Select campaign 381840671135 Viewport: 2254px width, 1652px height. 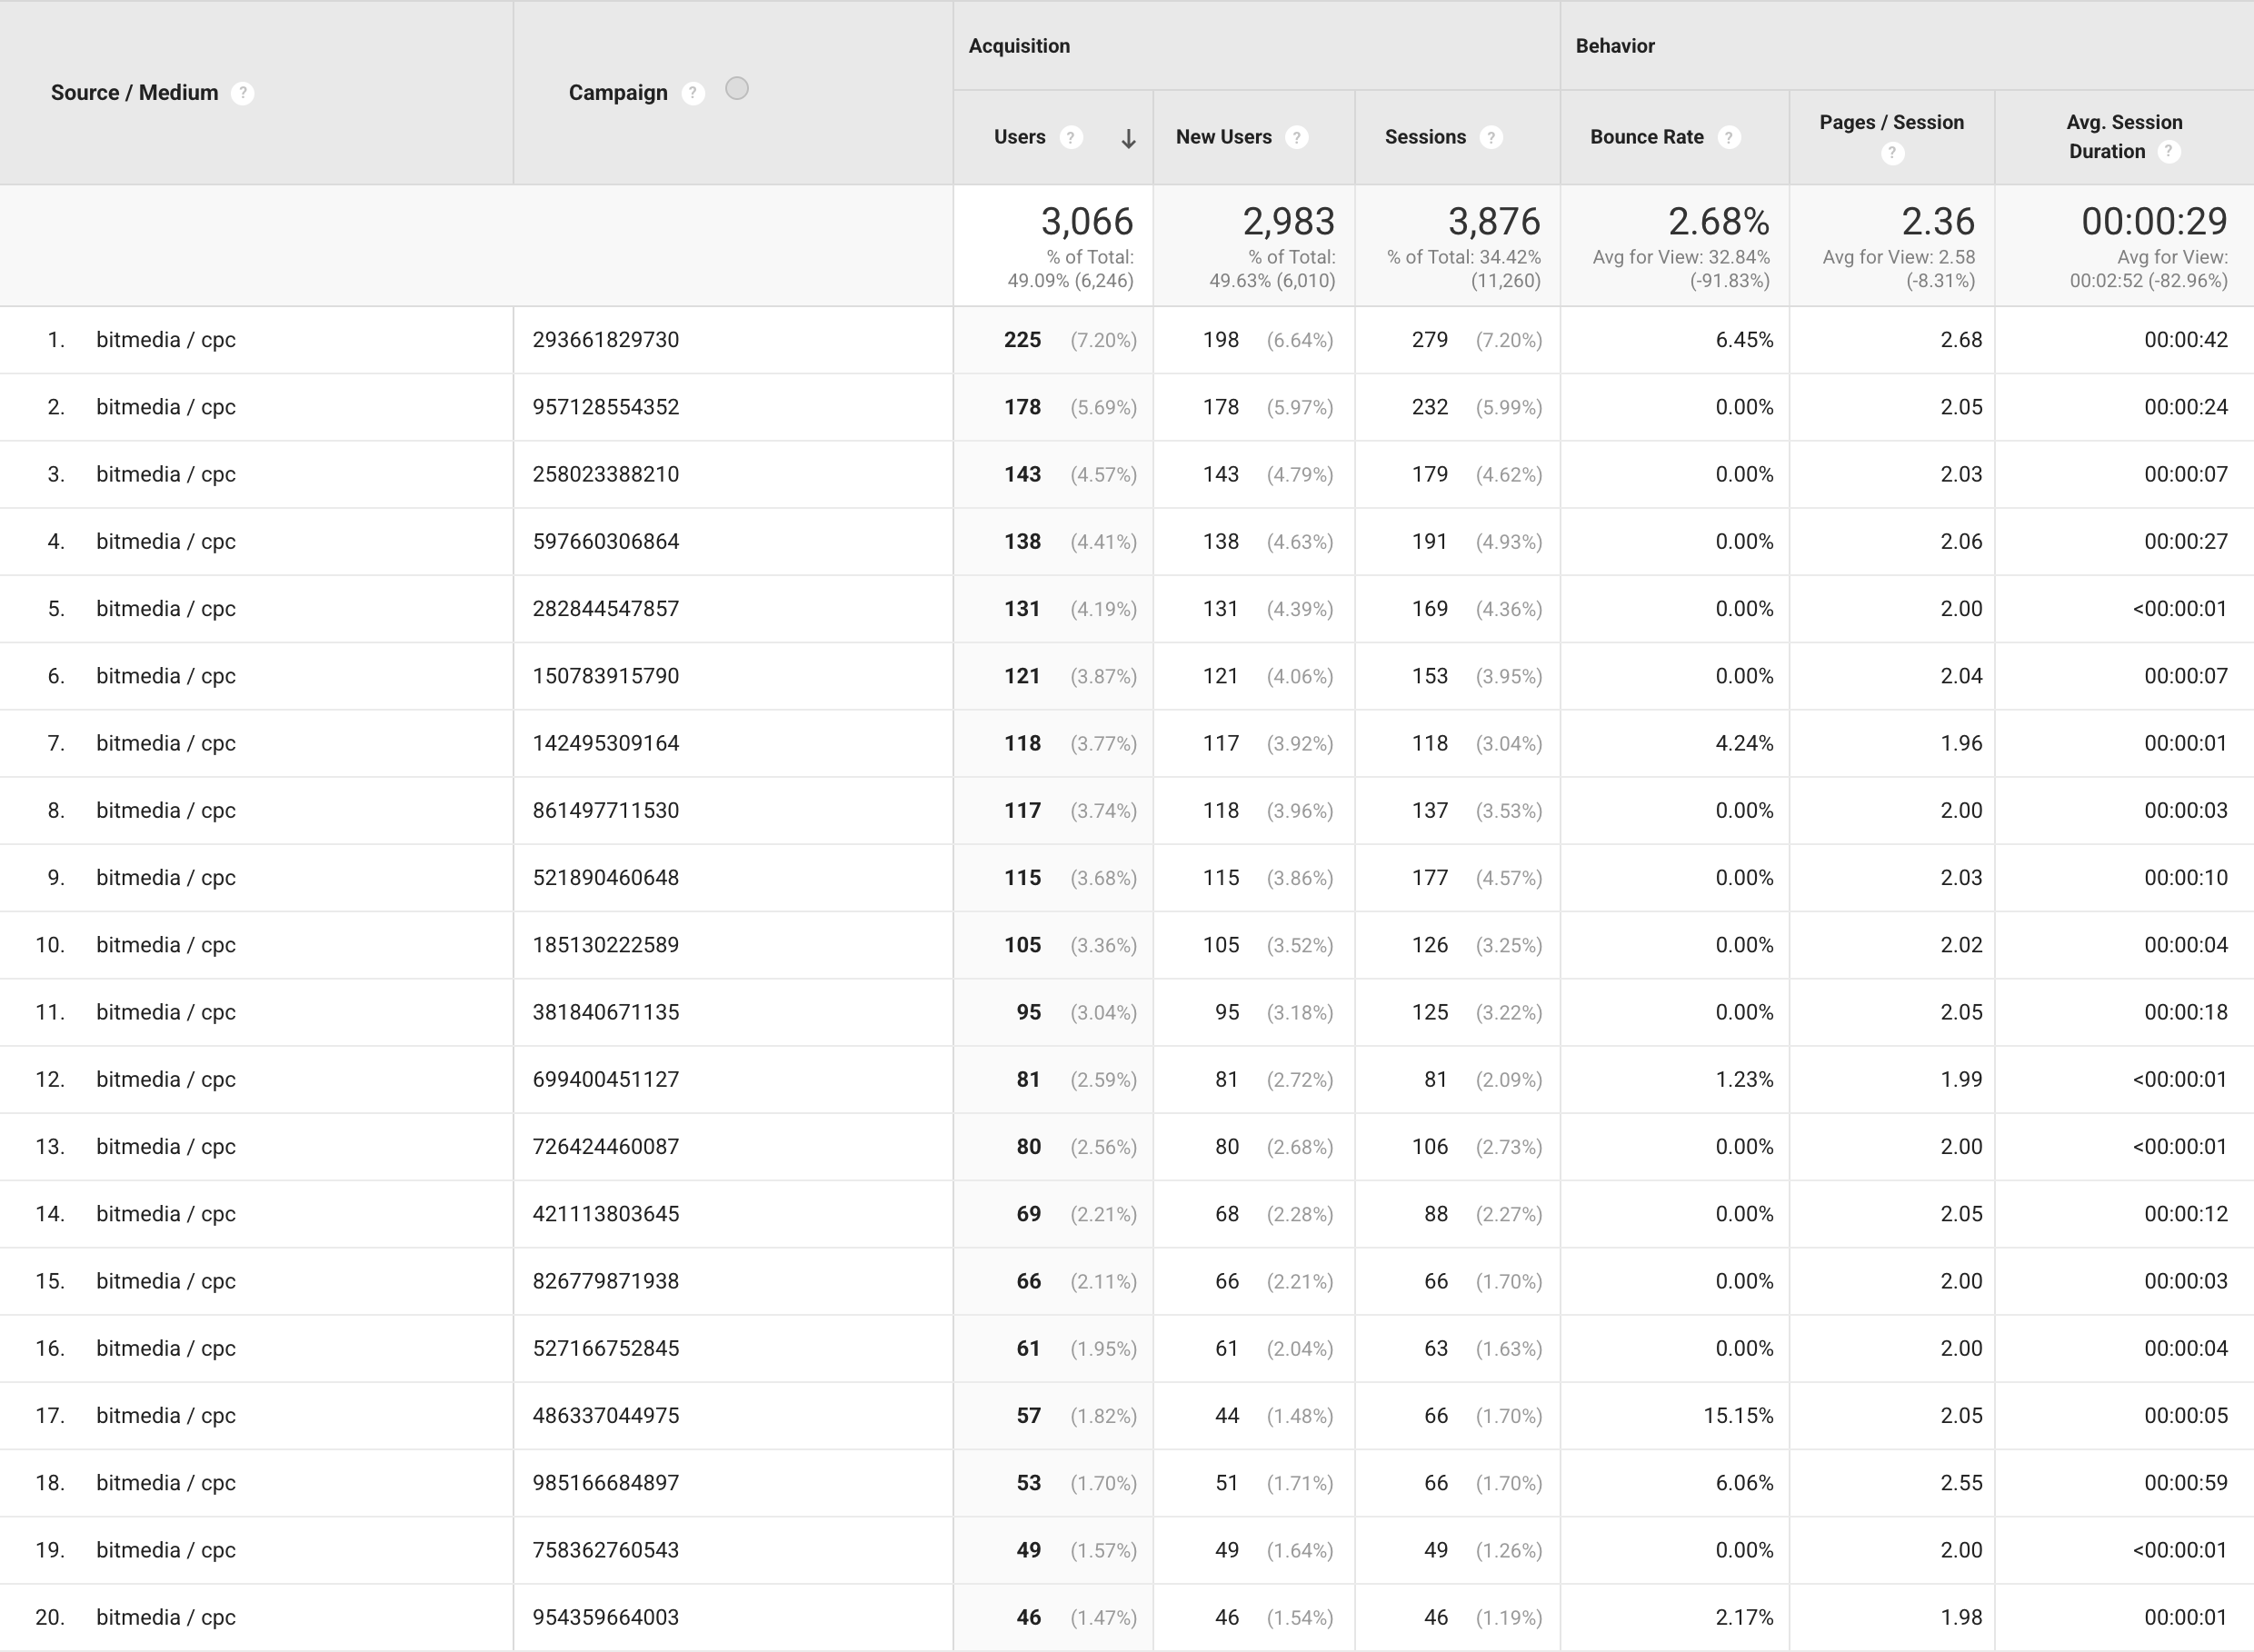click(606, 1012)
